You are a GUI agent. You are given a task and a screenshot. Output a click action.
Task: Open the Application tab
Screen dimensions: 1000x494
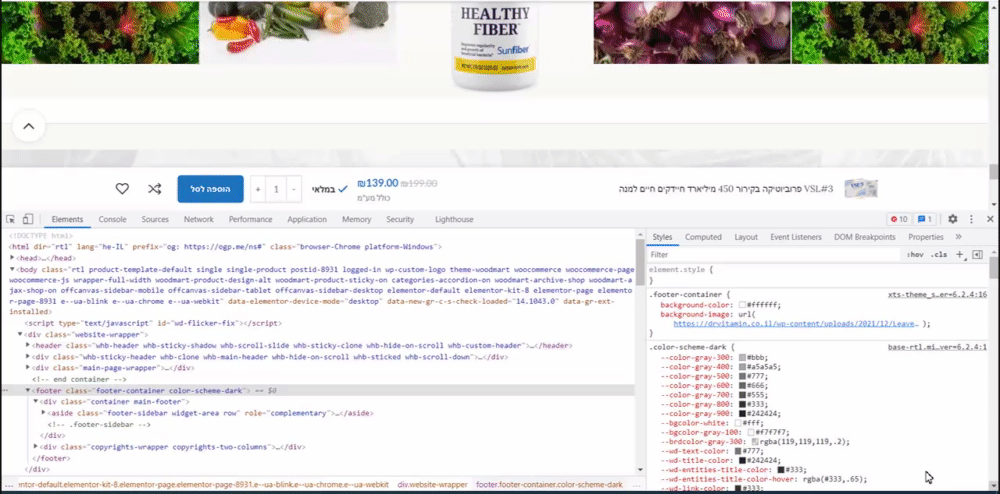(307, 219)
